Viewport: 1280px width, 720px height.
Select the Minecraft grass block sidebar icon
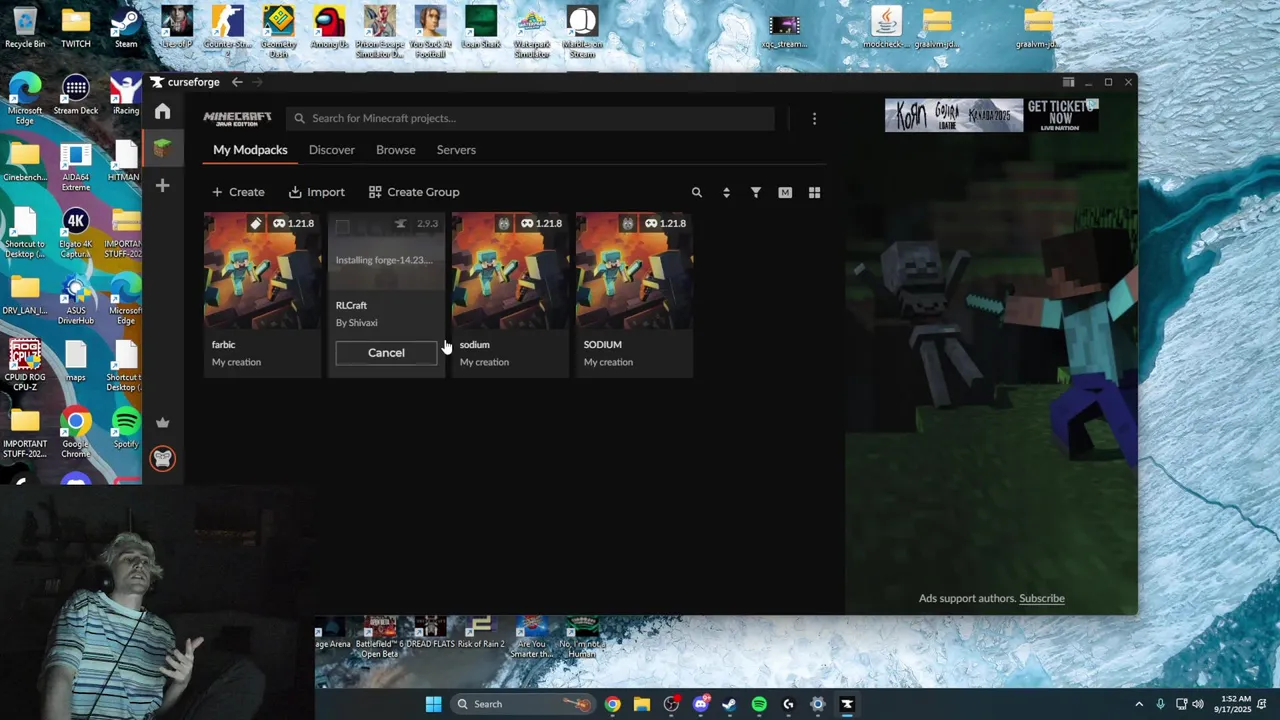click(162, 148)
